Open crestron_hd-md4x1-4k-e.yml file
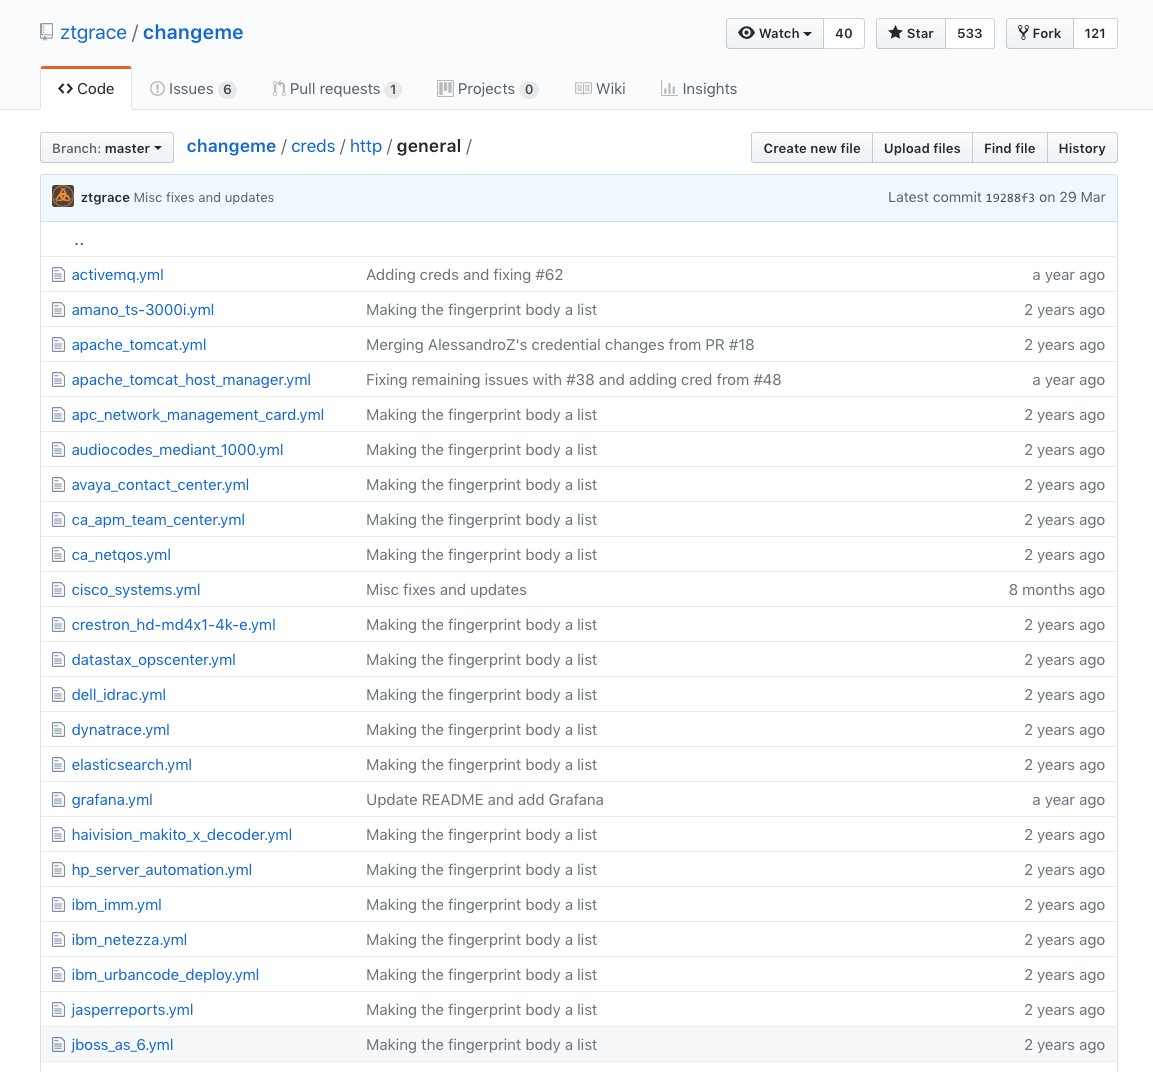 [174, 625]
